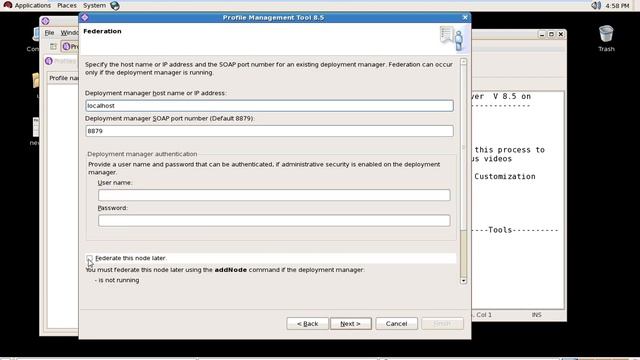The image size is (640, 360).
Task: Check the 'Federate this node later' checkbox
Action: (89, 258)
